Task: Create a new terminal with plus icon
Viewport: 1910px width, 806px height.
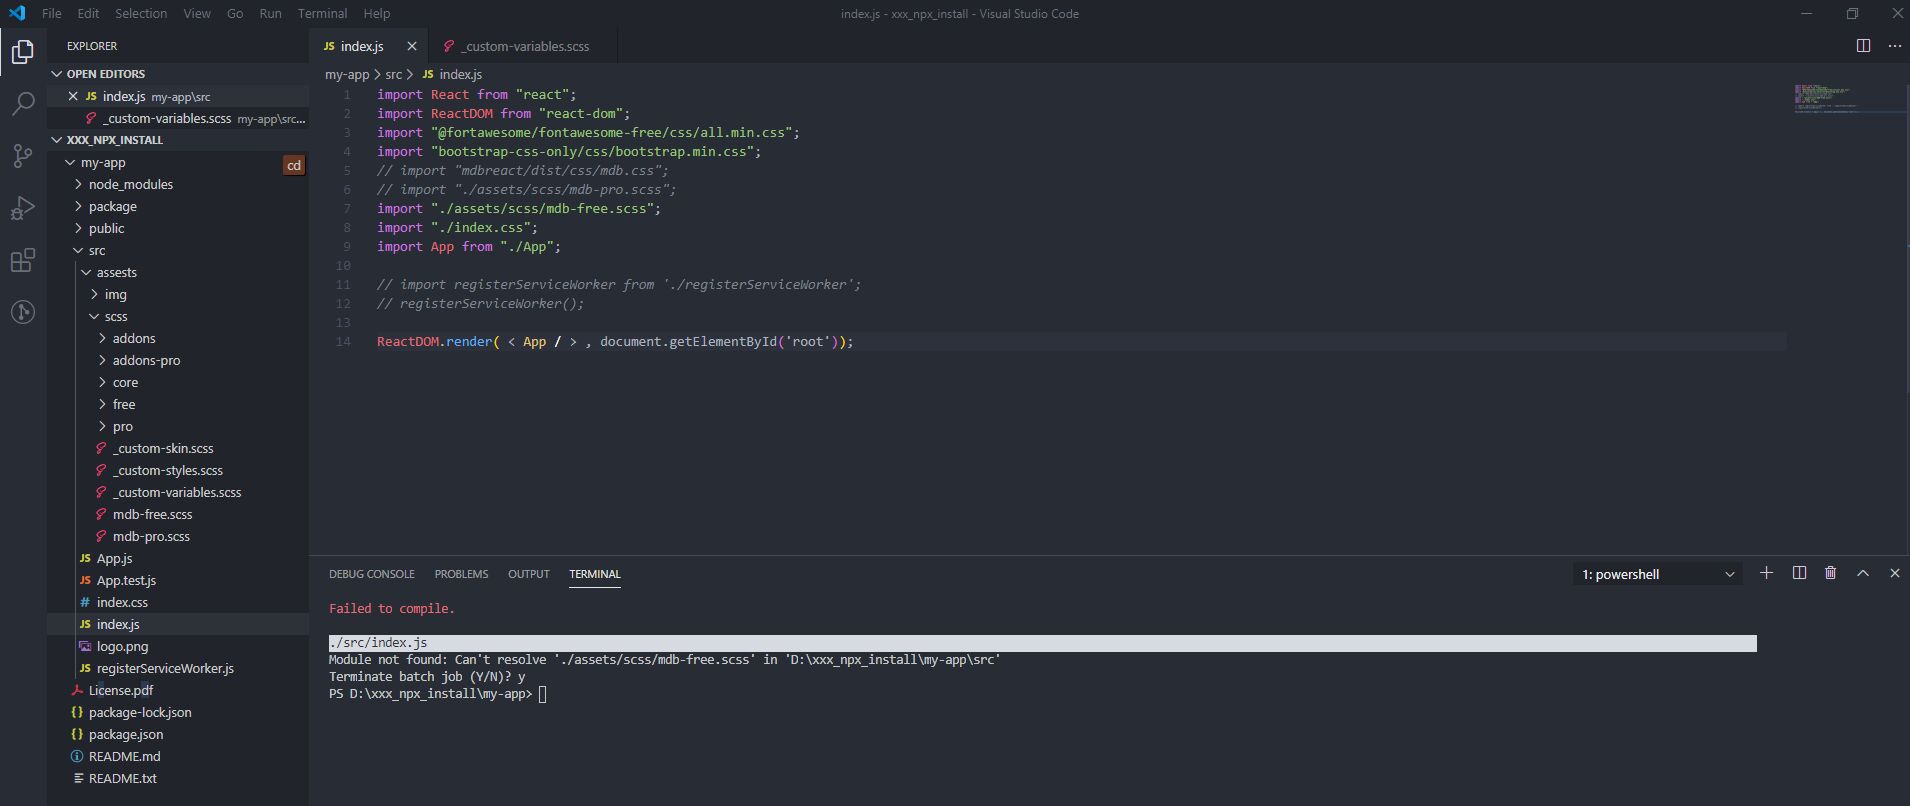Action: (1766, 573)
